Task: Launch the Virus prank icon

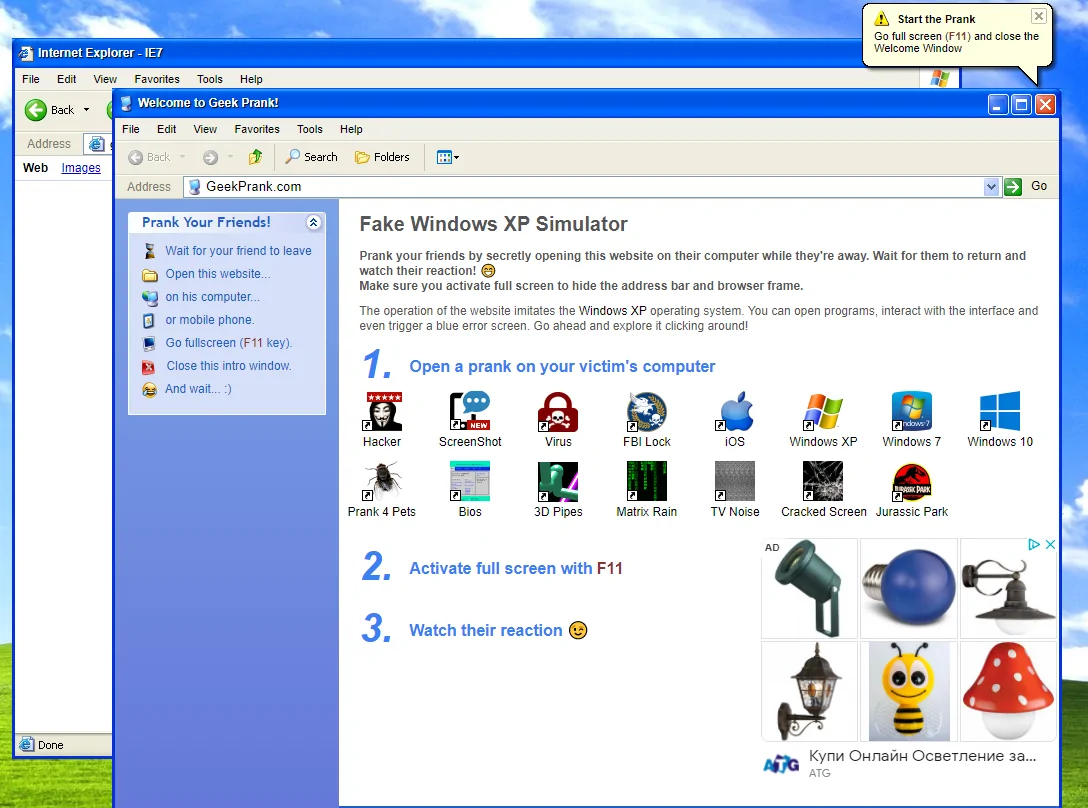Action: pos(558,419)
